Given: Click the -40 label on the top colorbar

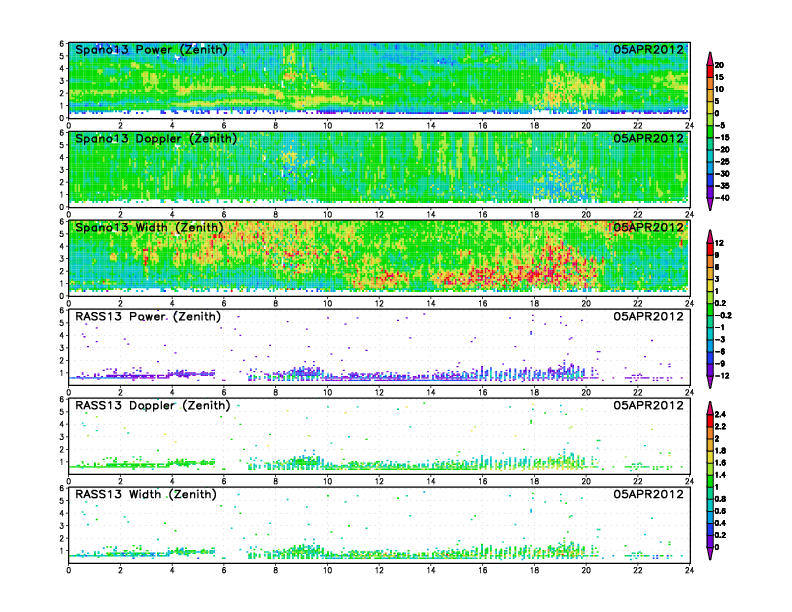Looking at the screenshot, I should coord(722,198).
